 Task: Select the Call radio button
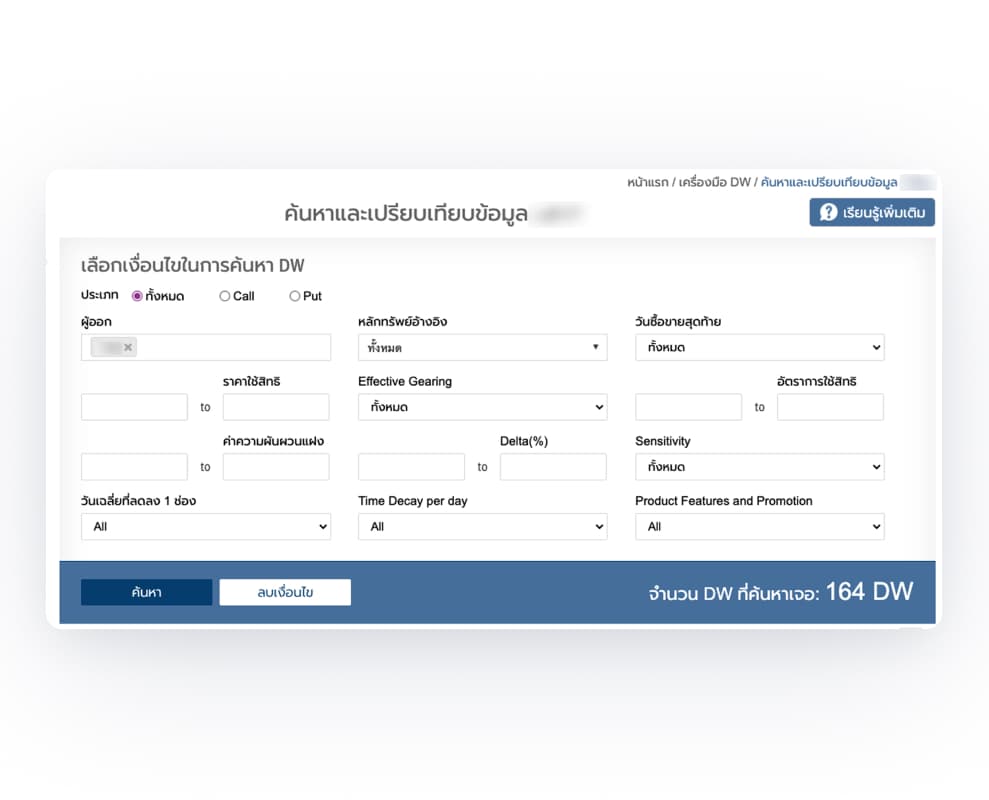pos(225,296)
